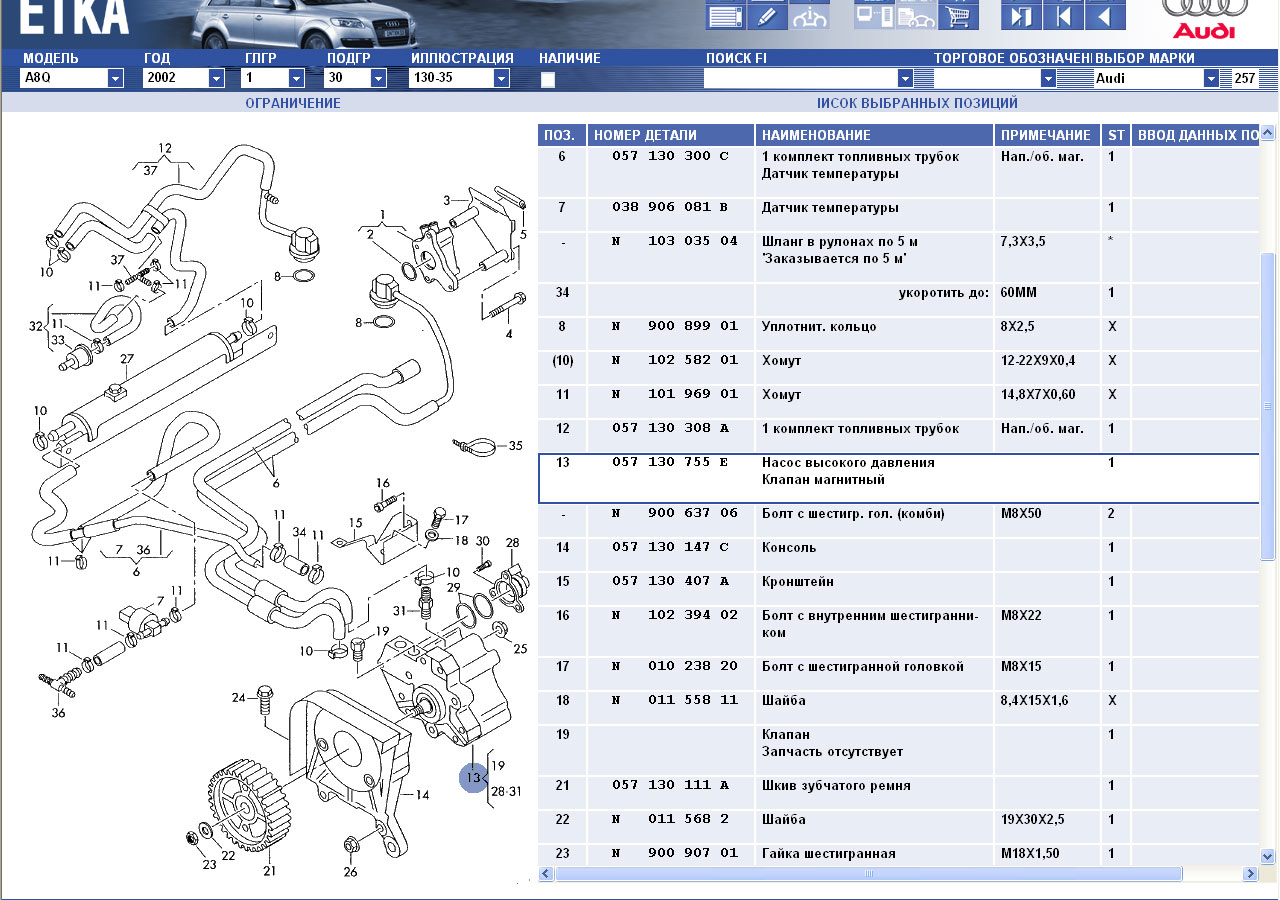Click the pencil edit icon

point(767,16)
